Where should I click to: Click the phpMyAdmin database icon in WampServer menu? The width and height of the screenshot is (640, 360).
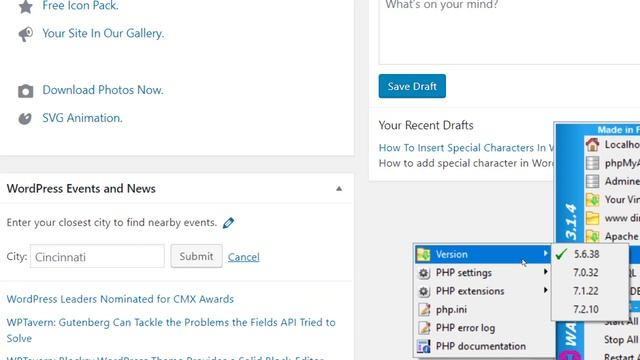click(592, 163)
